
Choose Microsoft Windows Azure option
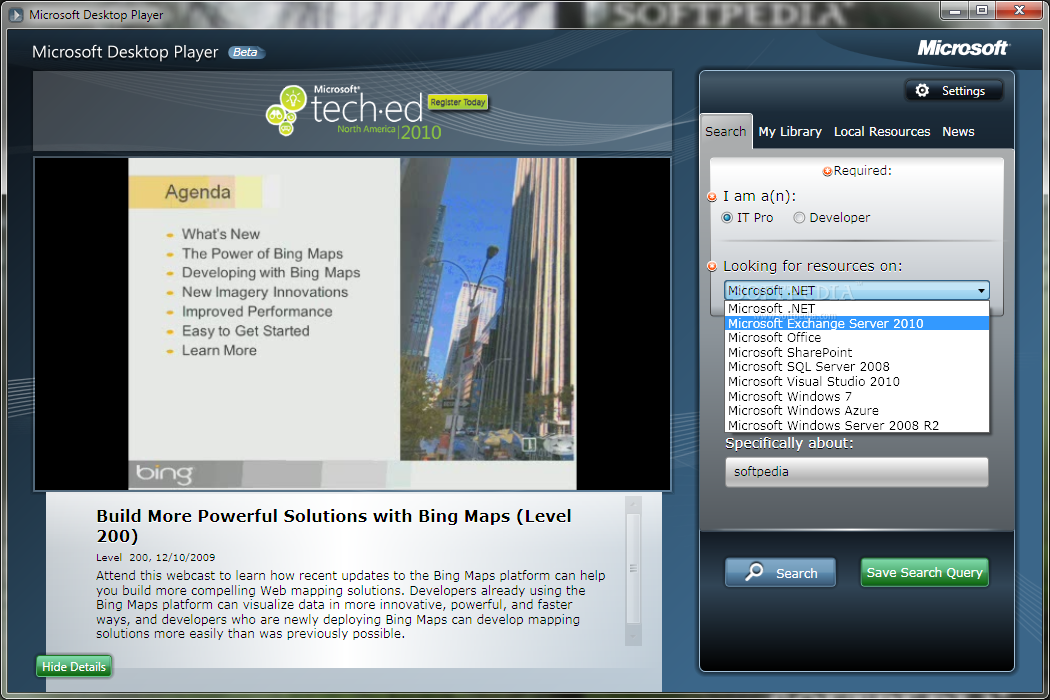pyautogui.click(x=856, y=411)
